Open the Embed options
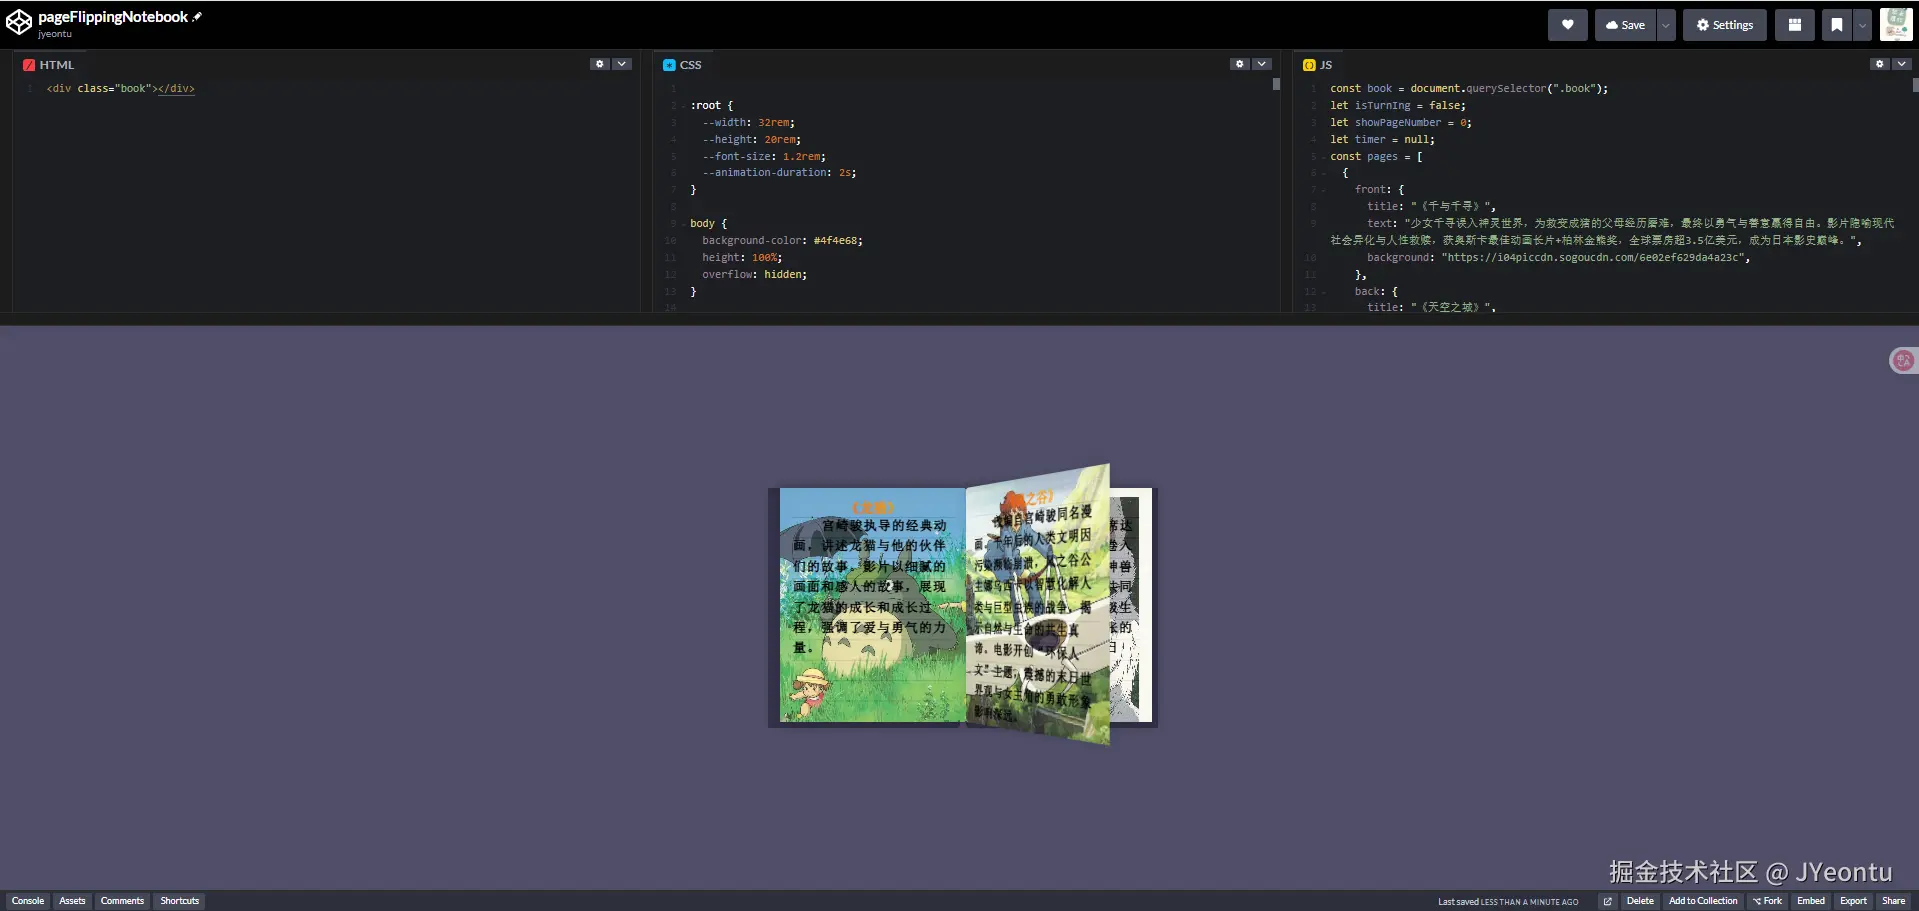Image resolution: width=1919 pixels, height=911 pixels. tap(1811, 901)
